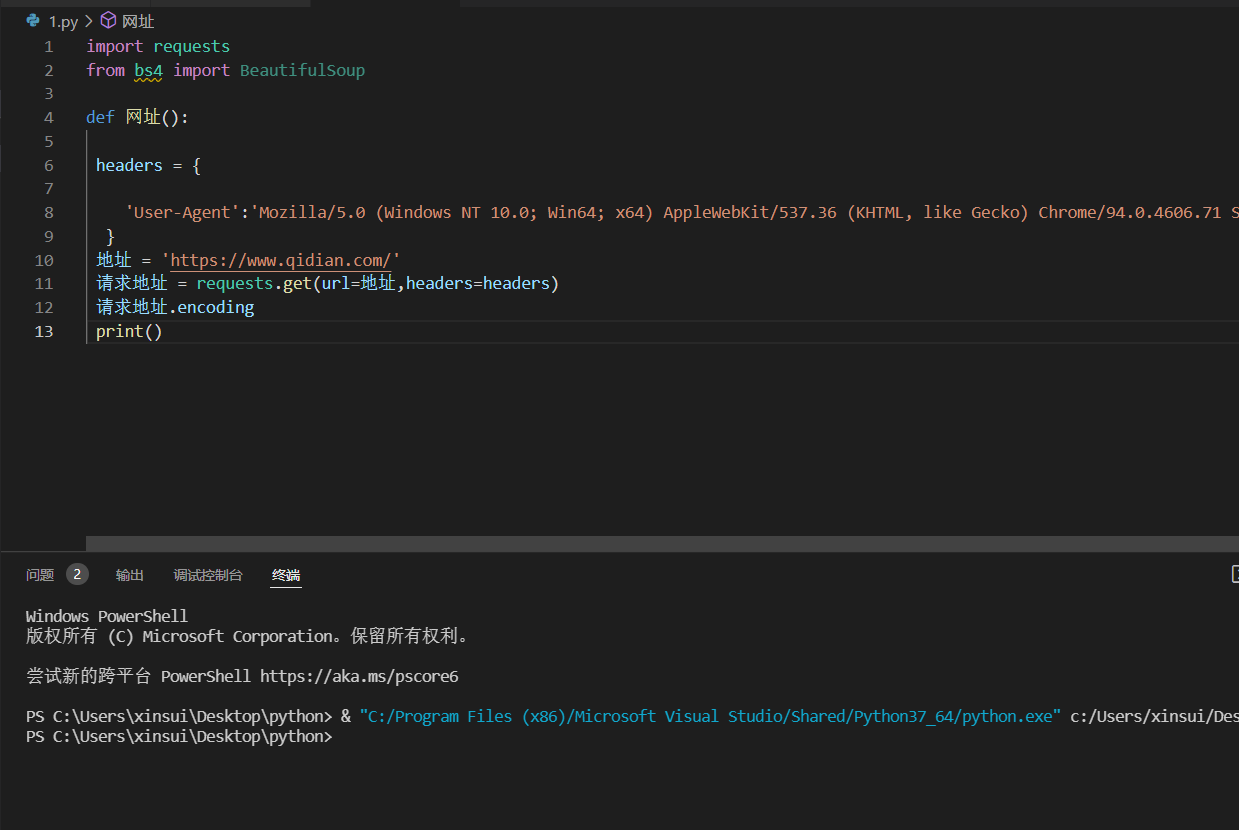The image size is (1239, 830).
Task: Place cursor on the underlined bs4 module name
Action: click(x=148, y=71)
